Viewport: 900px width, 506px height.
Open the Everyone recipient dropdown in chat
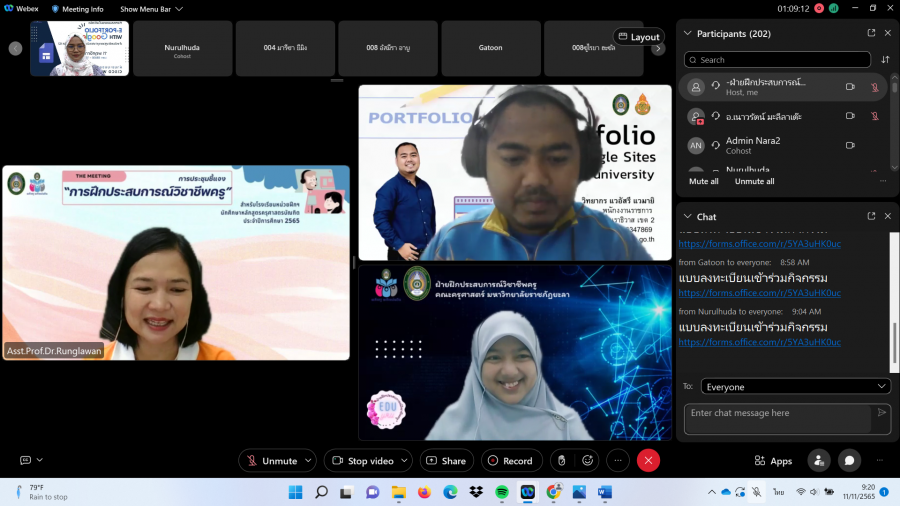click(795, 386)
